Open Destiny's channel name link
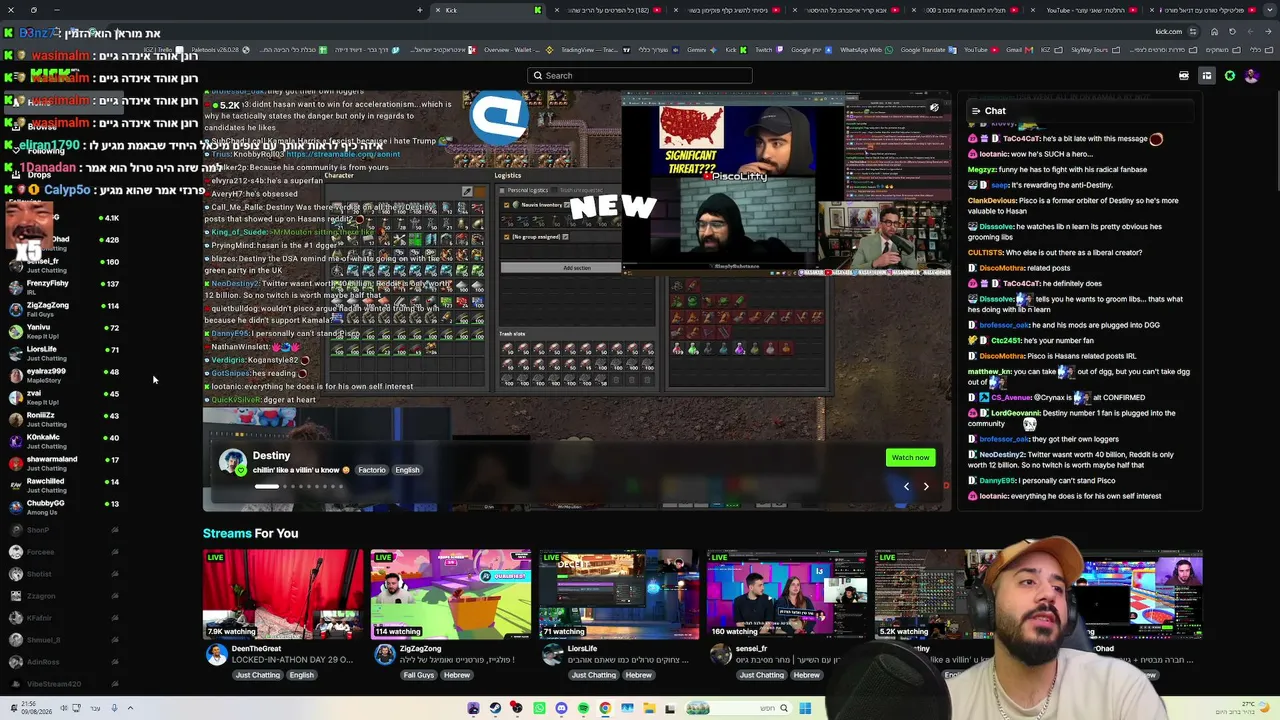 pos(271,455)
